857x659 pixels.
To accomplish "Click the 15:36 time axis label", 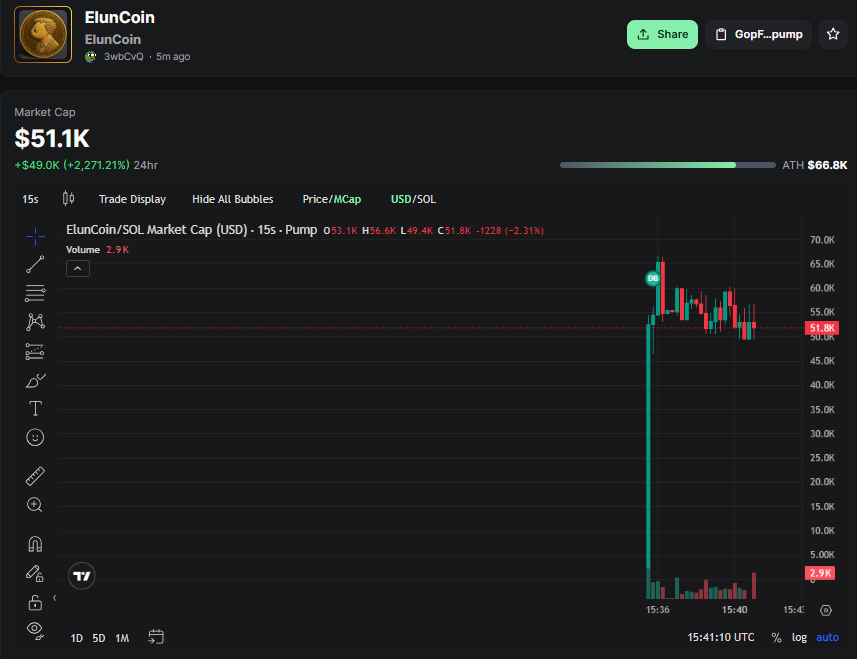I will 658,610.
